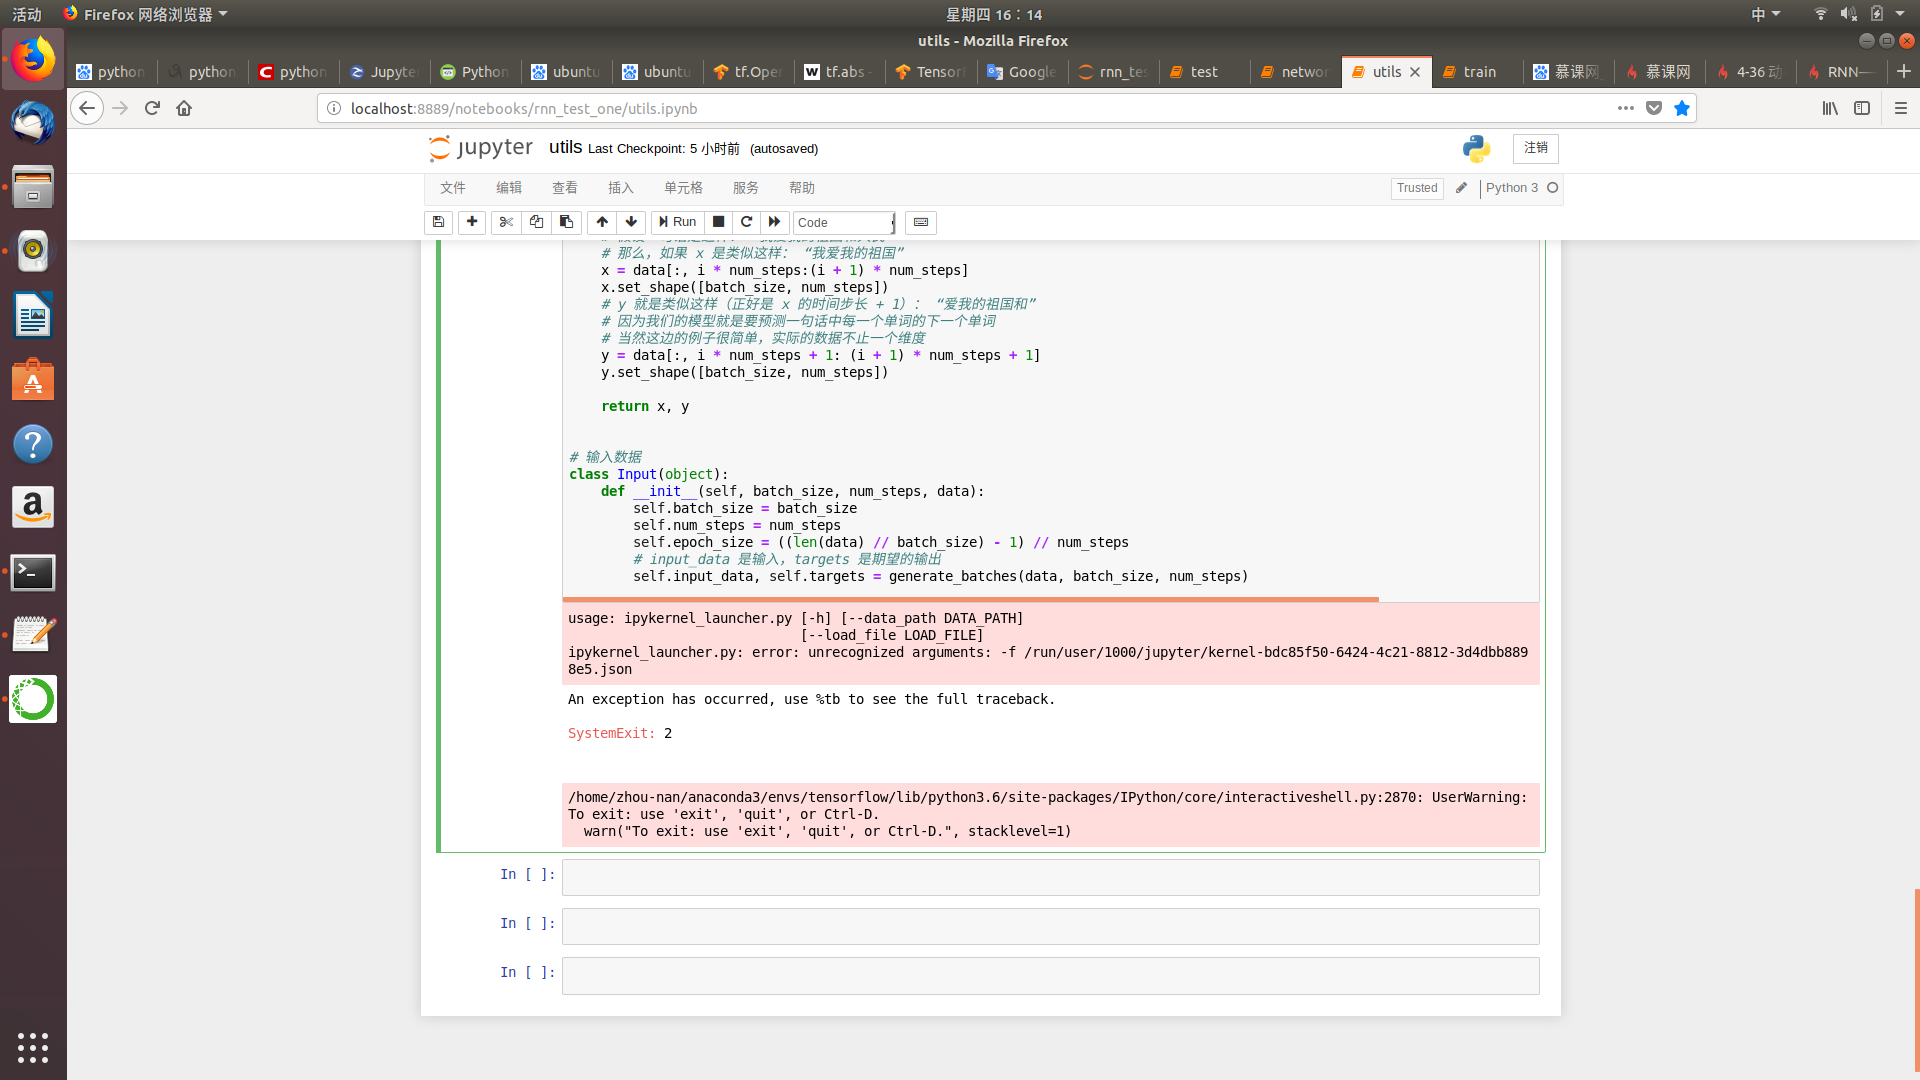
Task: Copy selected cells icon in toolbar
Action: pyautogui.click(x=536, y=222)
